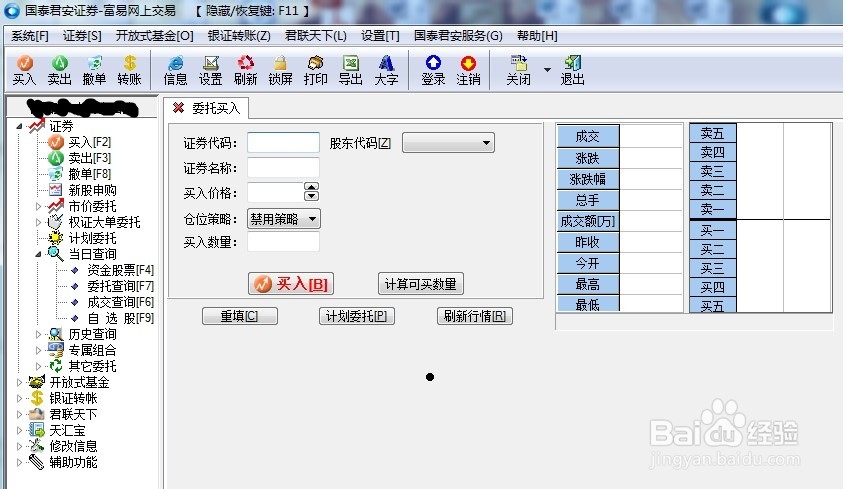The width and height of the screenshot is (846, 489).
Task: Click the 证券代码 input field
Action: 283,143
